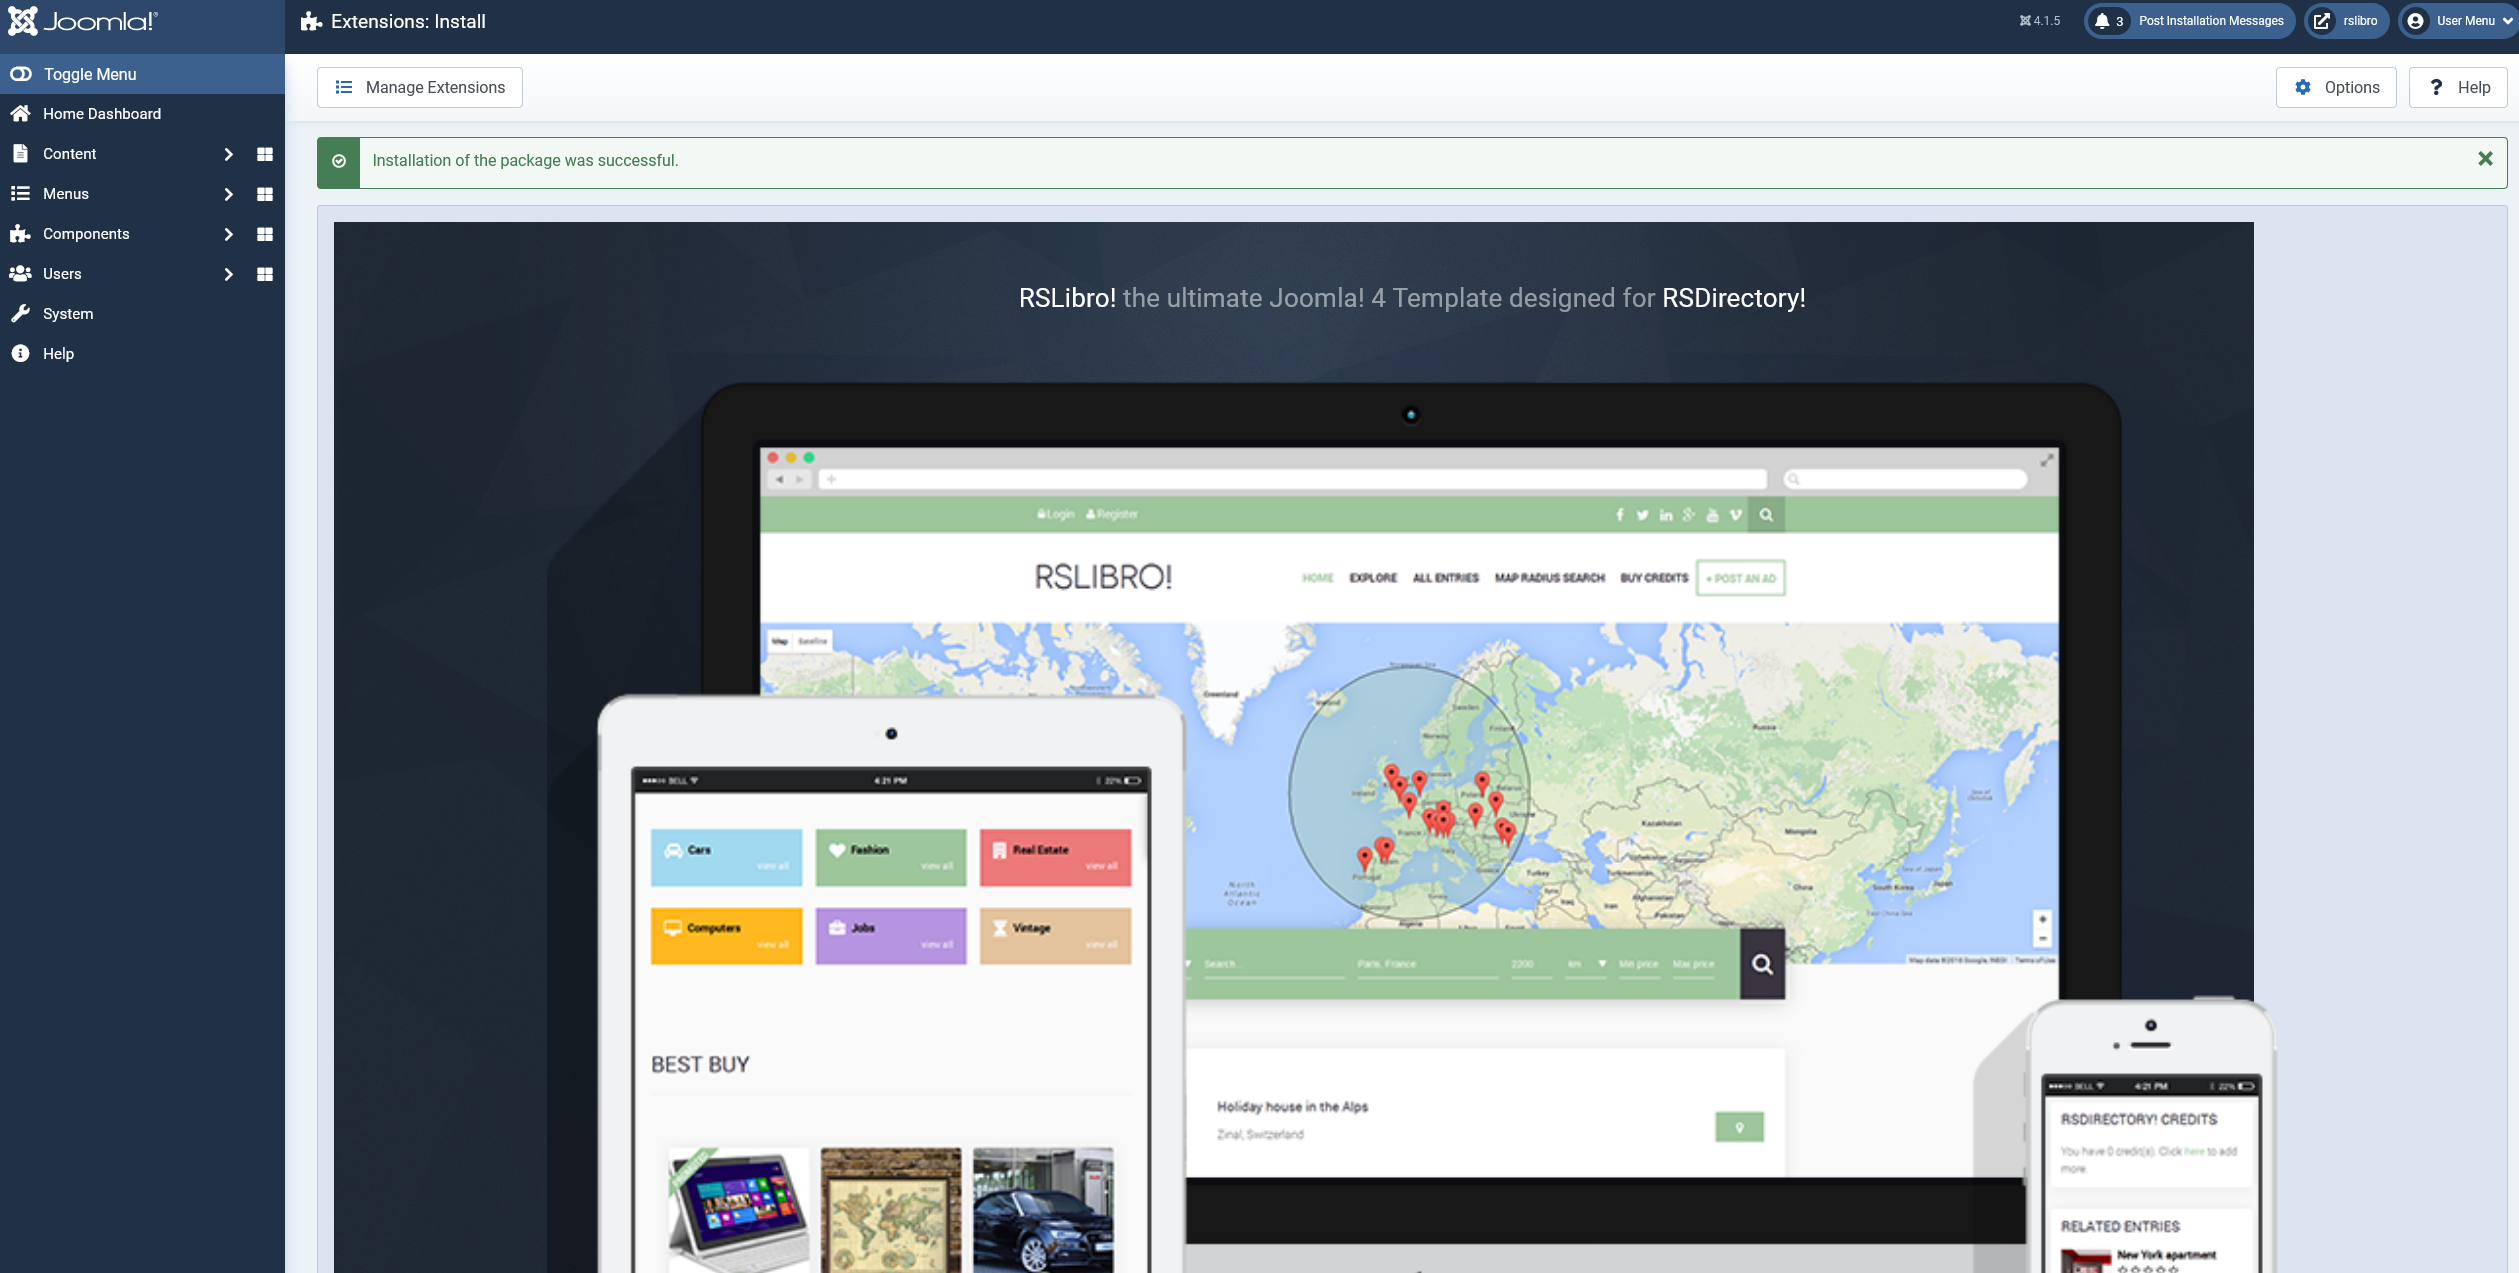The height and width of the screenshot is (1273, 2519).
Task: Click the Joomla version 4.1.5 label
Action: tap(2040, 21)
